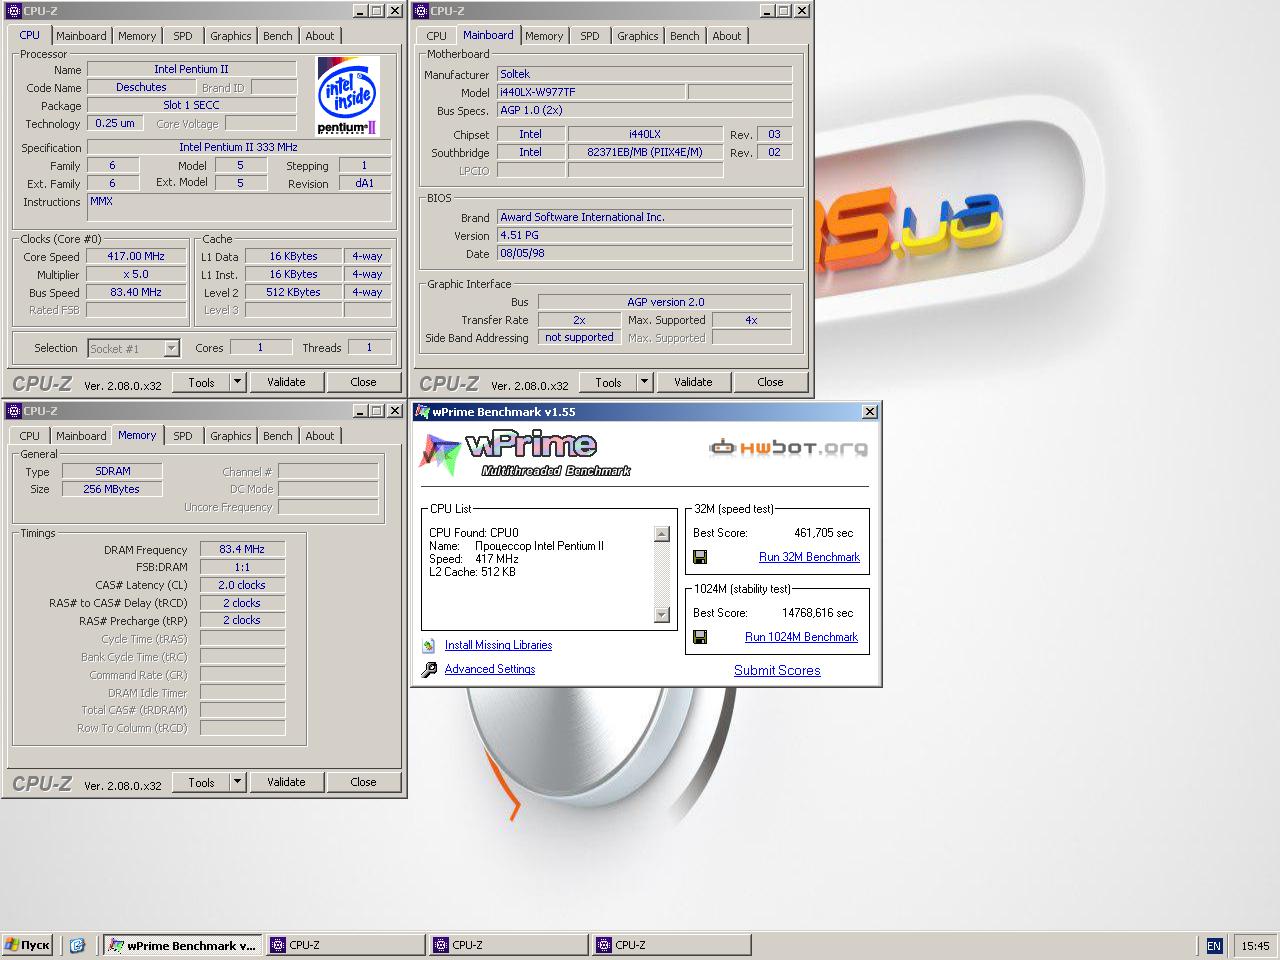Open SPD tab in CPU window
Viewport: 1280px width, 960px height.
click(183, 36)
